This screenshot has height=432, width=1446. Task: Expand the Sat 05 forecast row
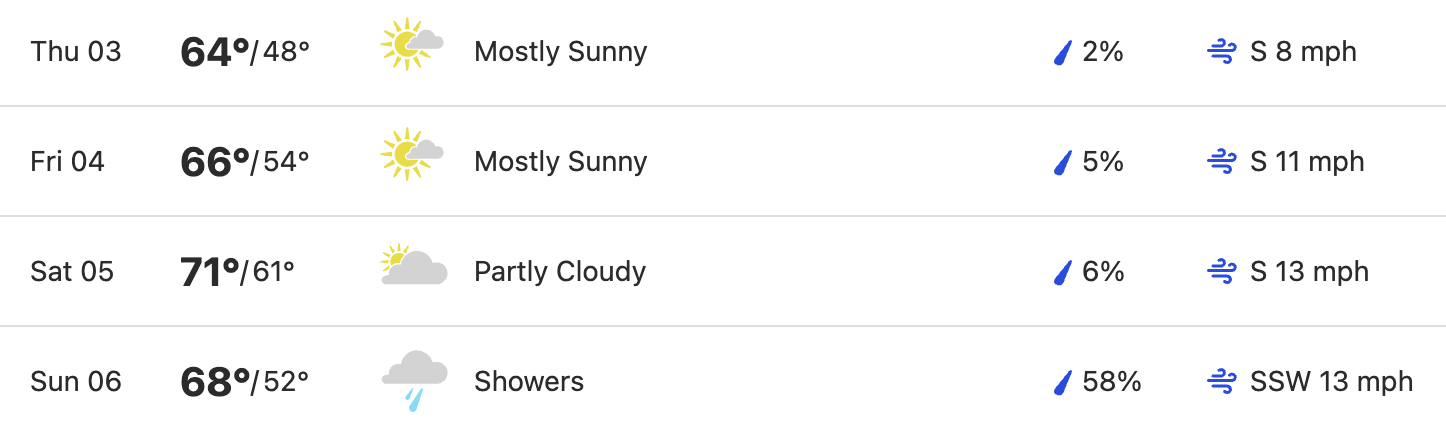click(x=723, y=271)
